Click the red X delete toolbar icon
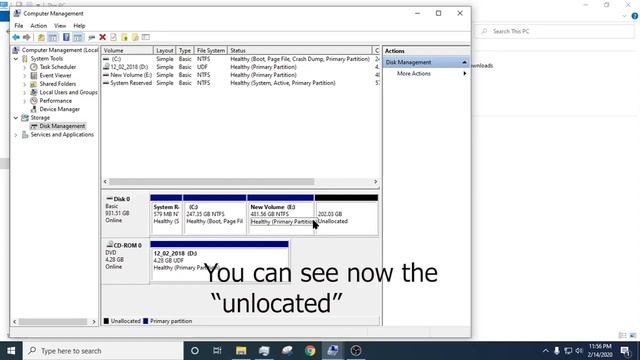 coord(102,38)
